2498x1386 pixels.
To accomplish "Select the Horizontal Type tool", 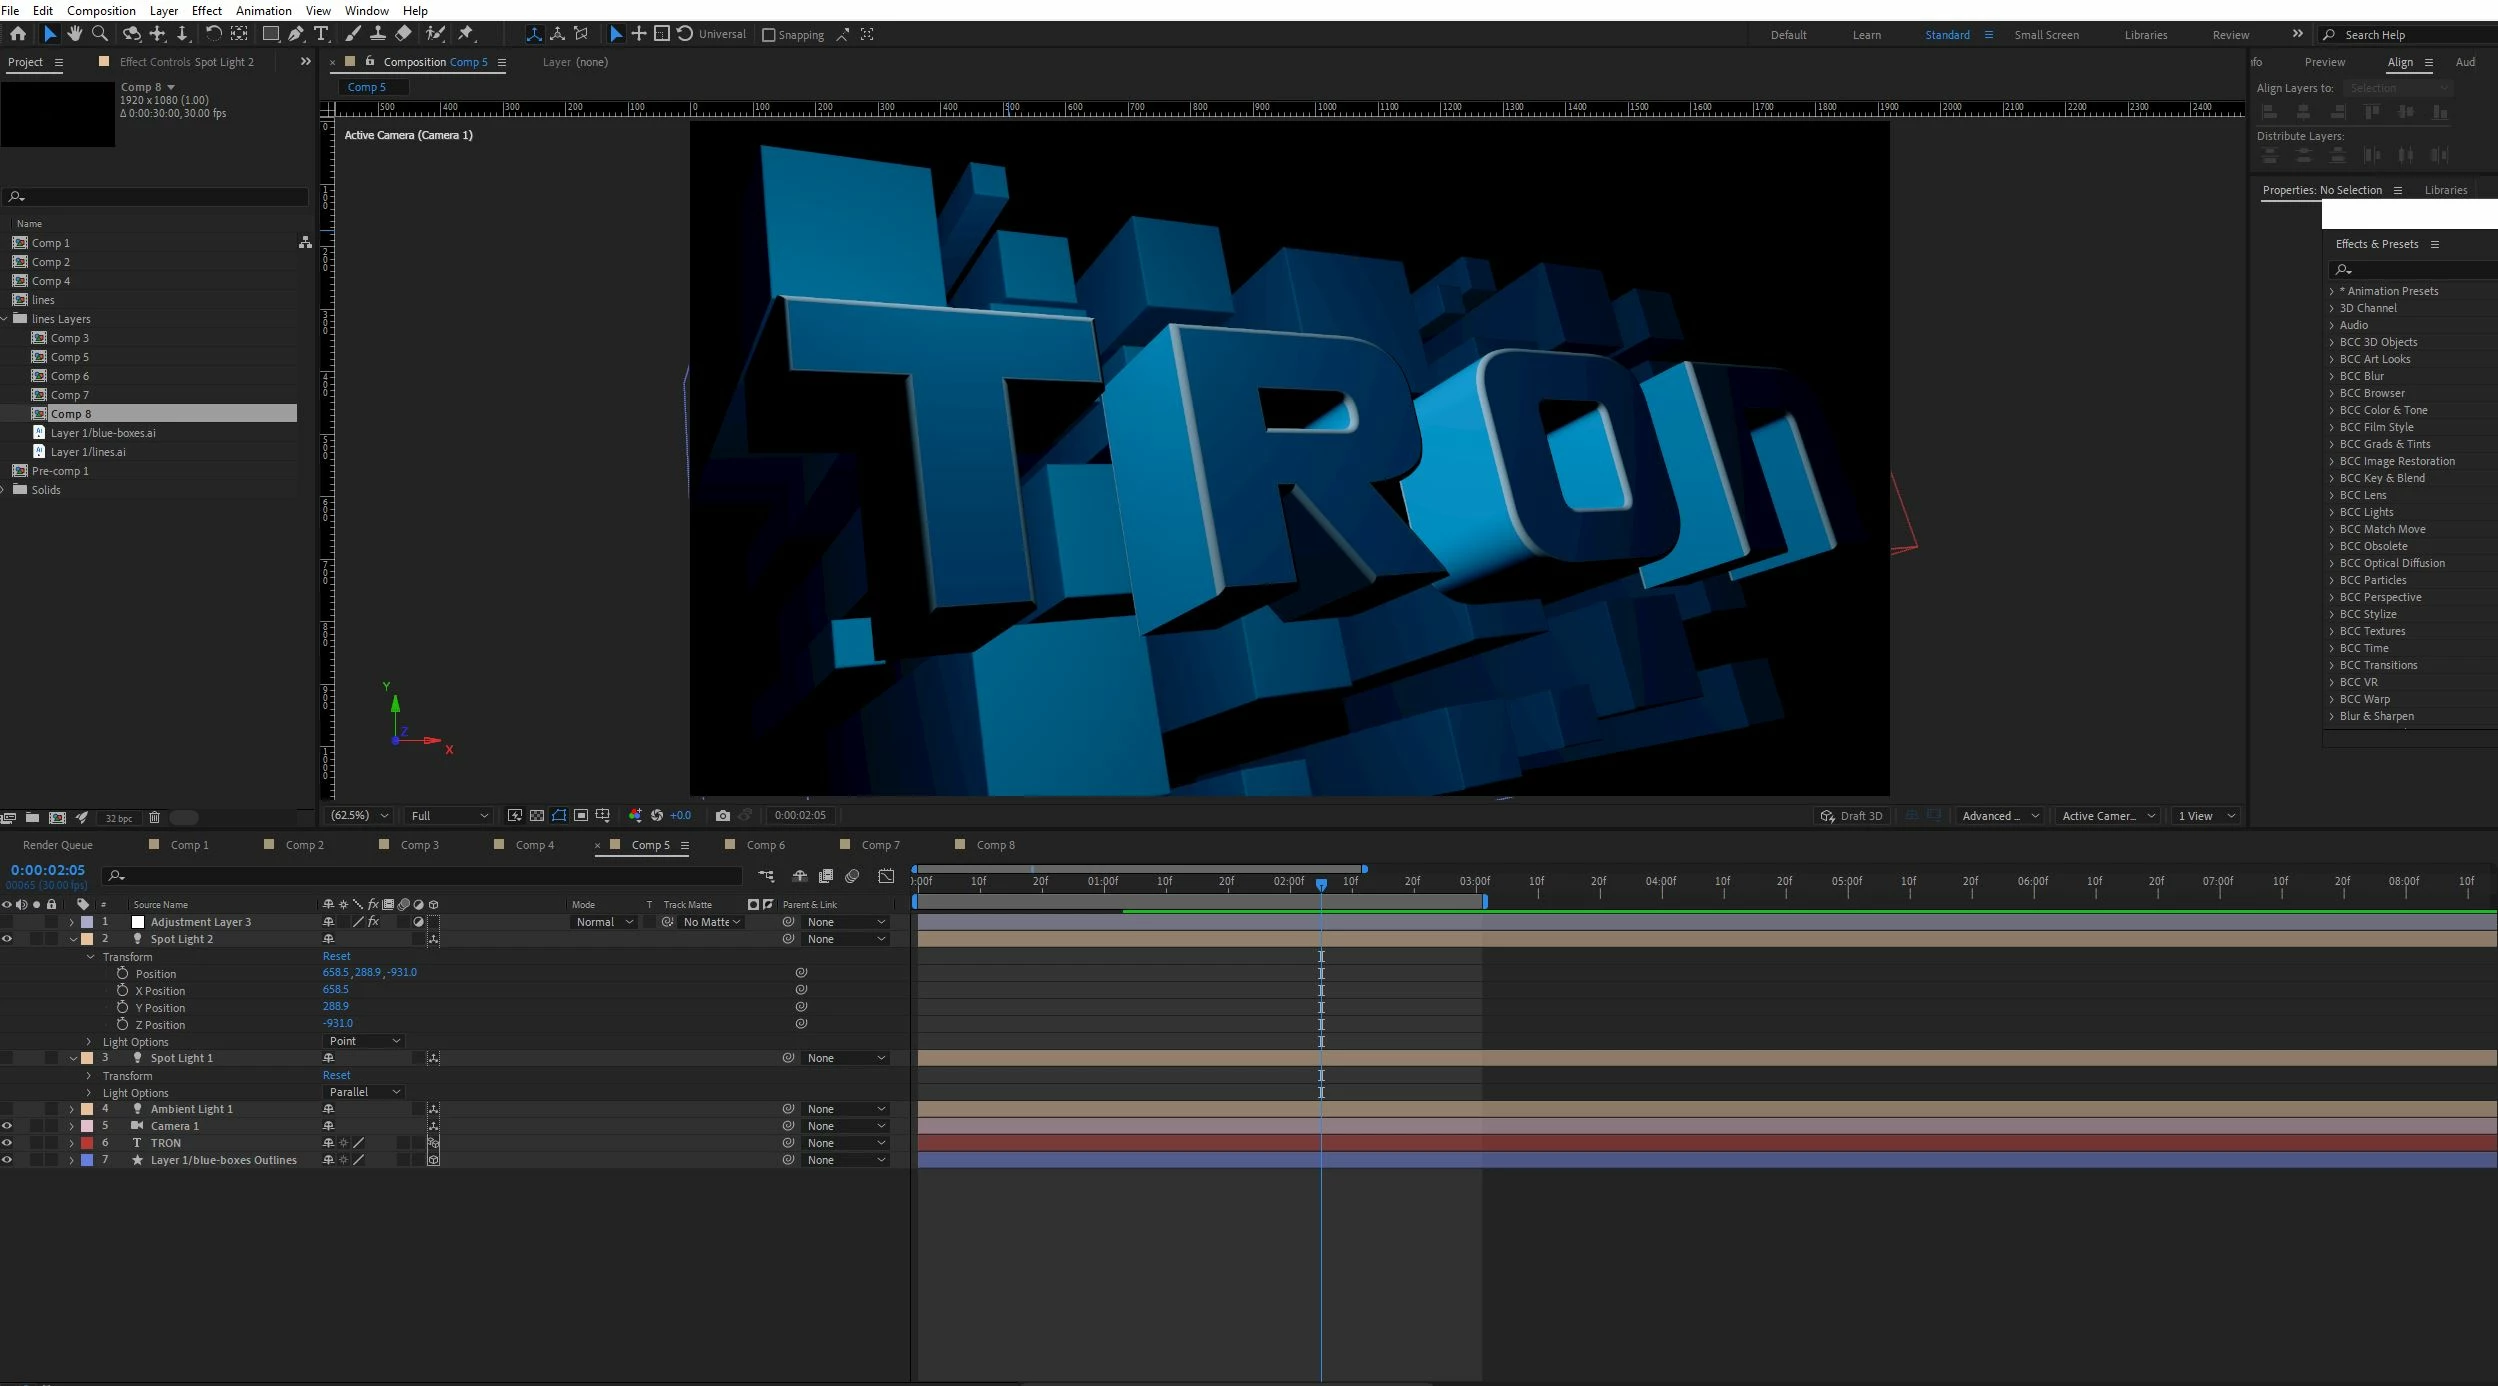I will pos(321,34).
